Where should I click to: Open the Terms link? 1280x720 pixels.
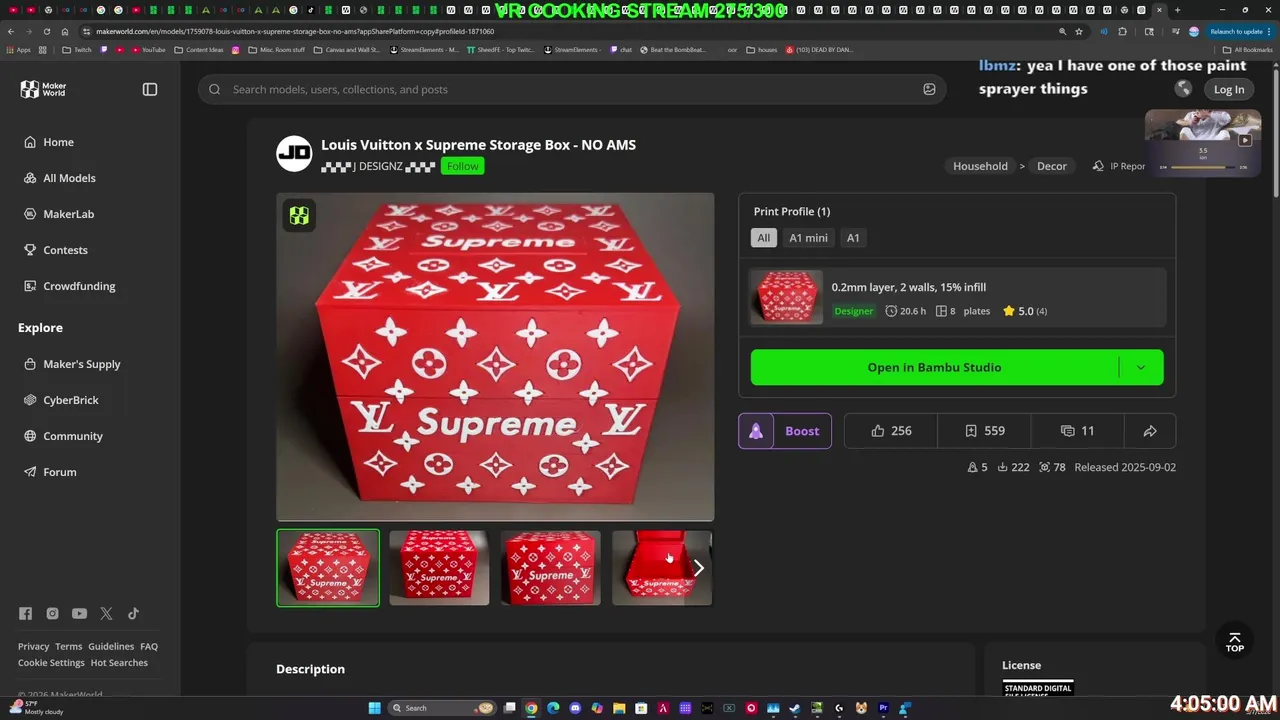(x=68, y=646)
